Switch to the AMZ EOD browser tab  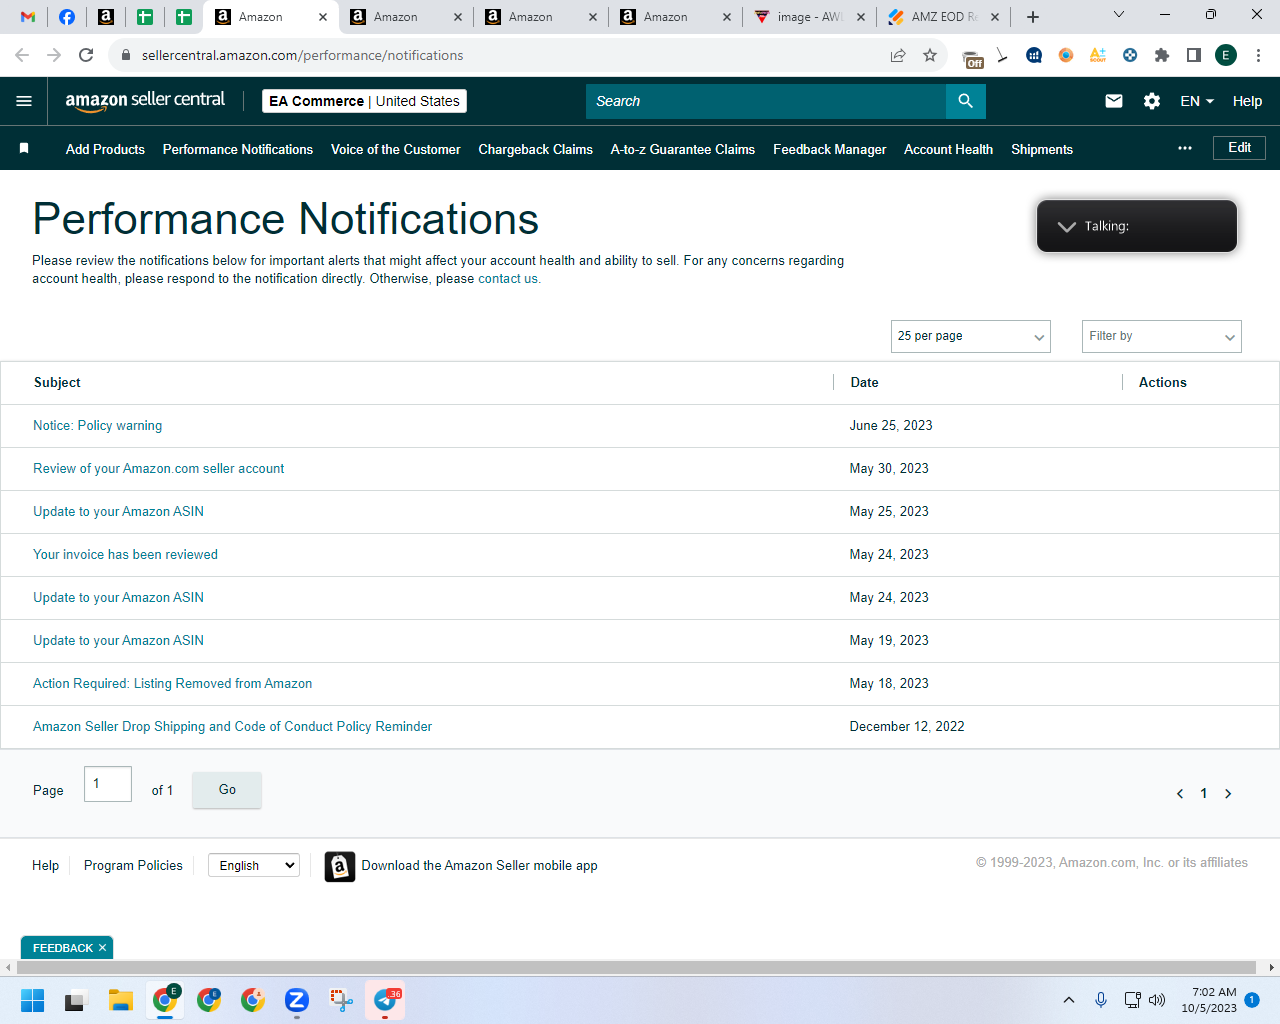944,17
